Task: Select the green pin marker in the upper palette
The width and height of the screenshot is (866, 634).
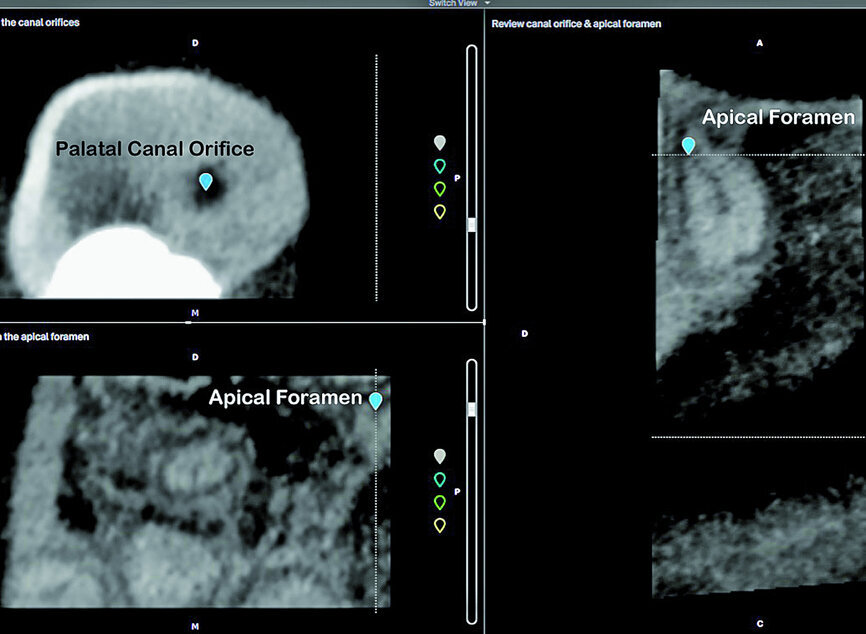Action: coord(438,188)
